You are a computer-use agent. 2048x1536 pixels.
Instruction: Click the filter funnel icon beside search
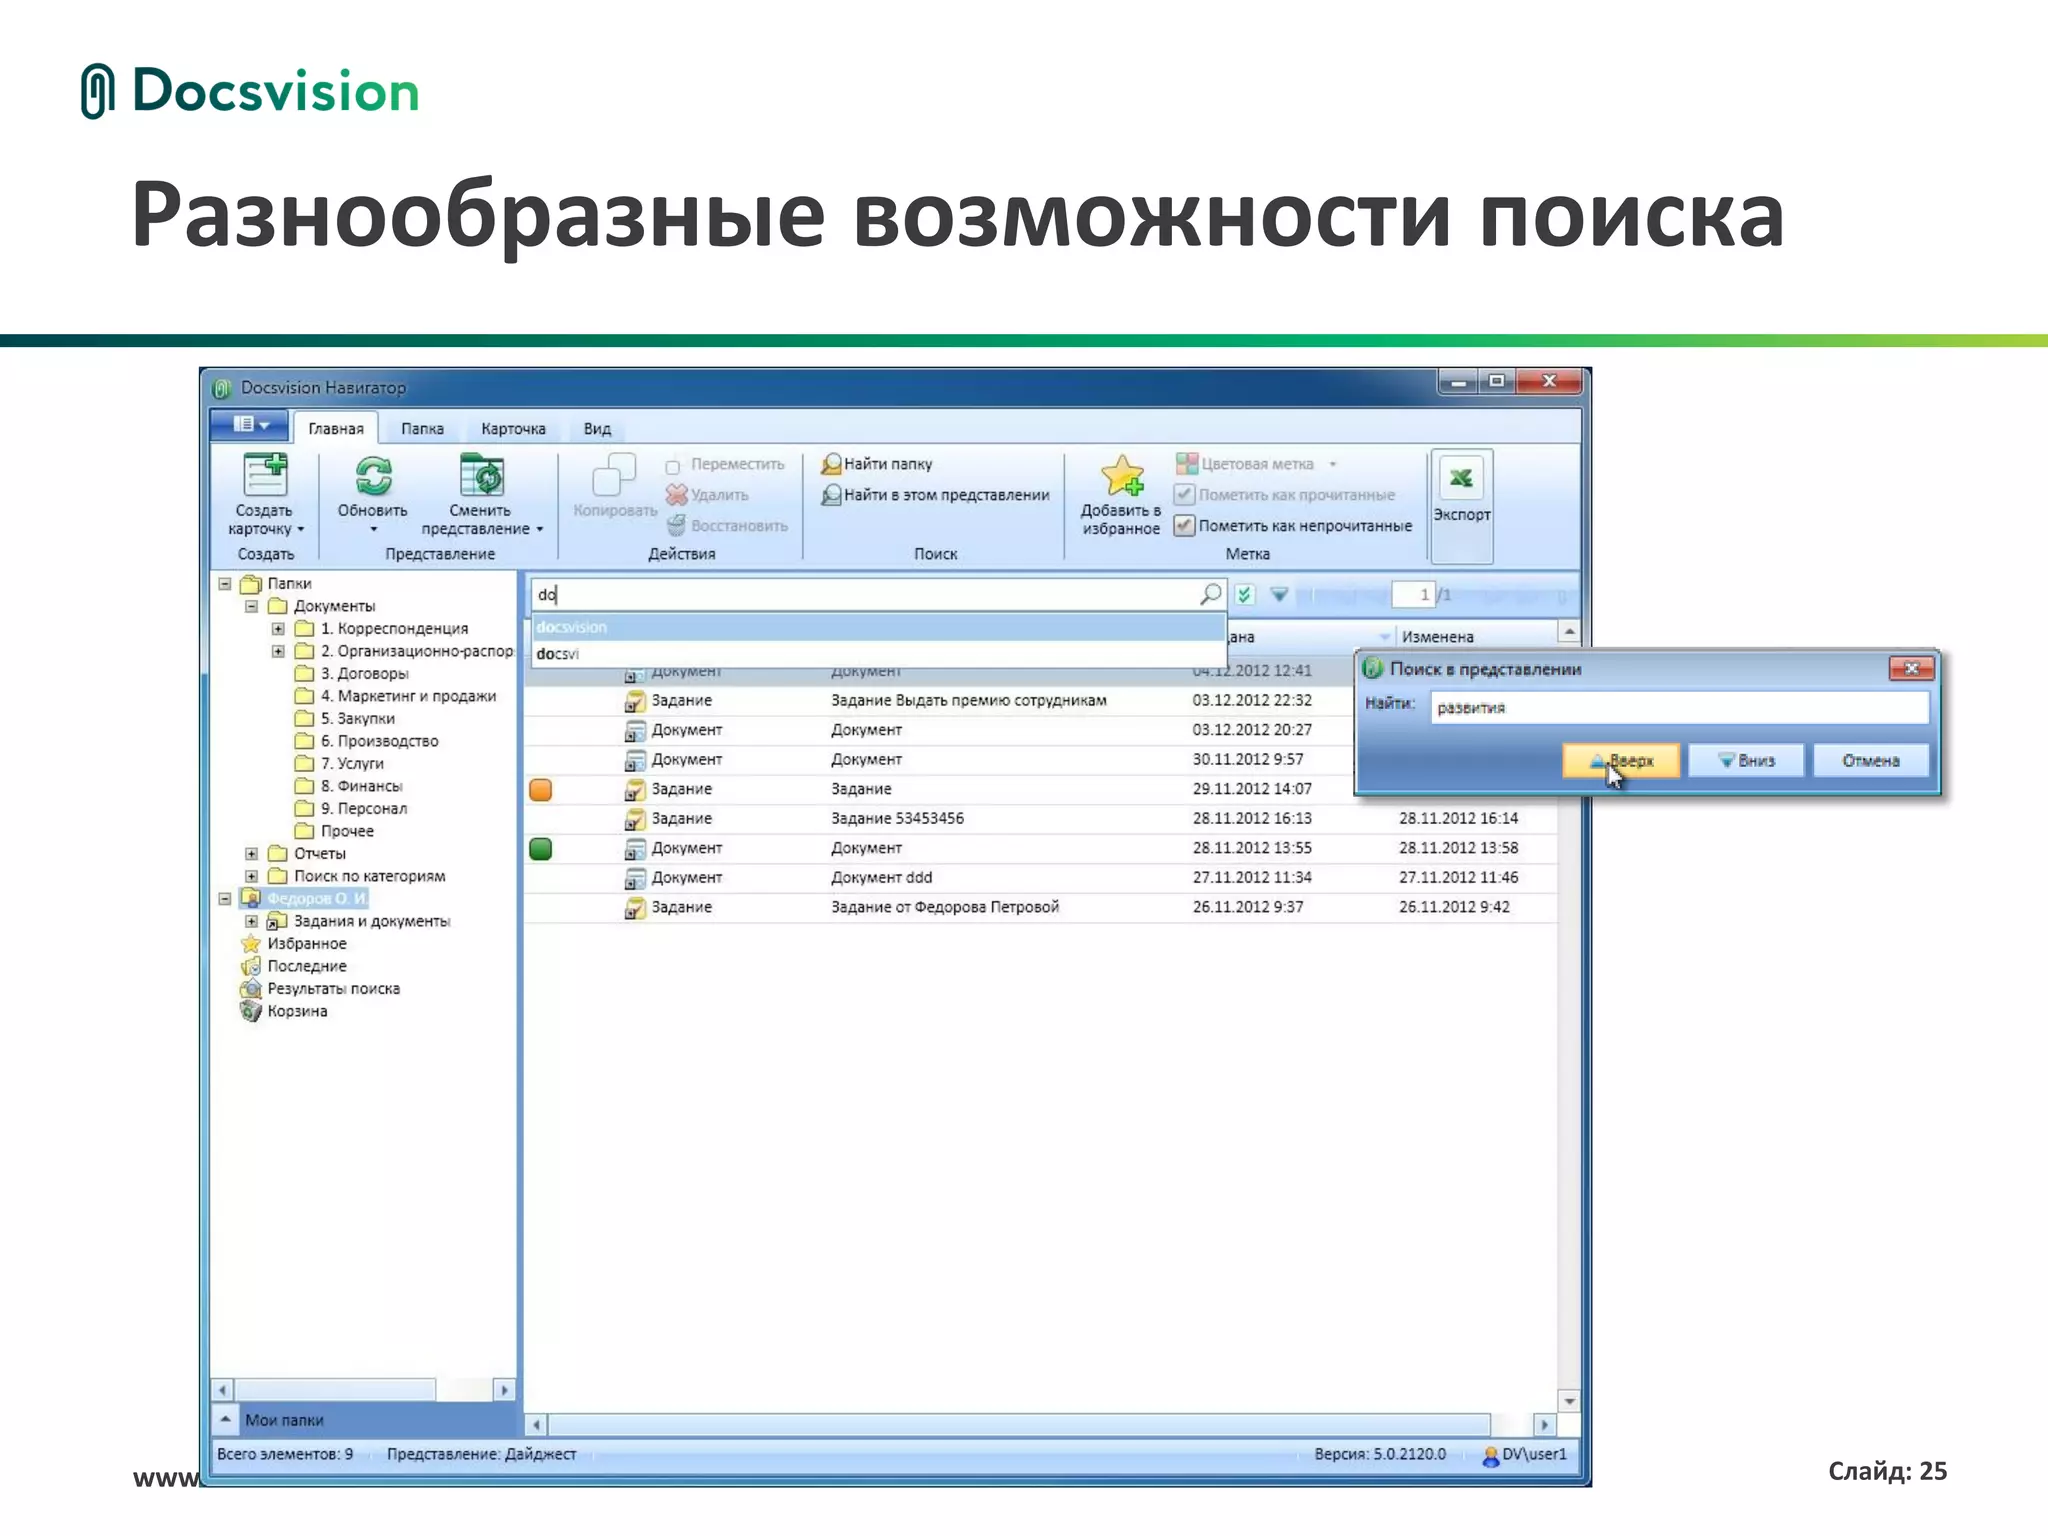coord(1279,595)
